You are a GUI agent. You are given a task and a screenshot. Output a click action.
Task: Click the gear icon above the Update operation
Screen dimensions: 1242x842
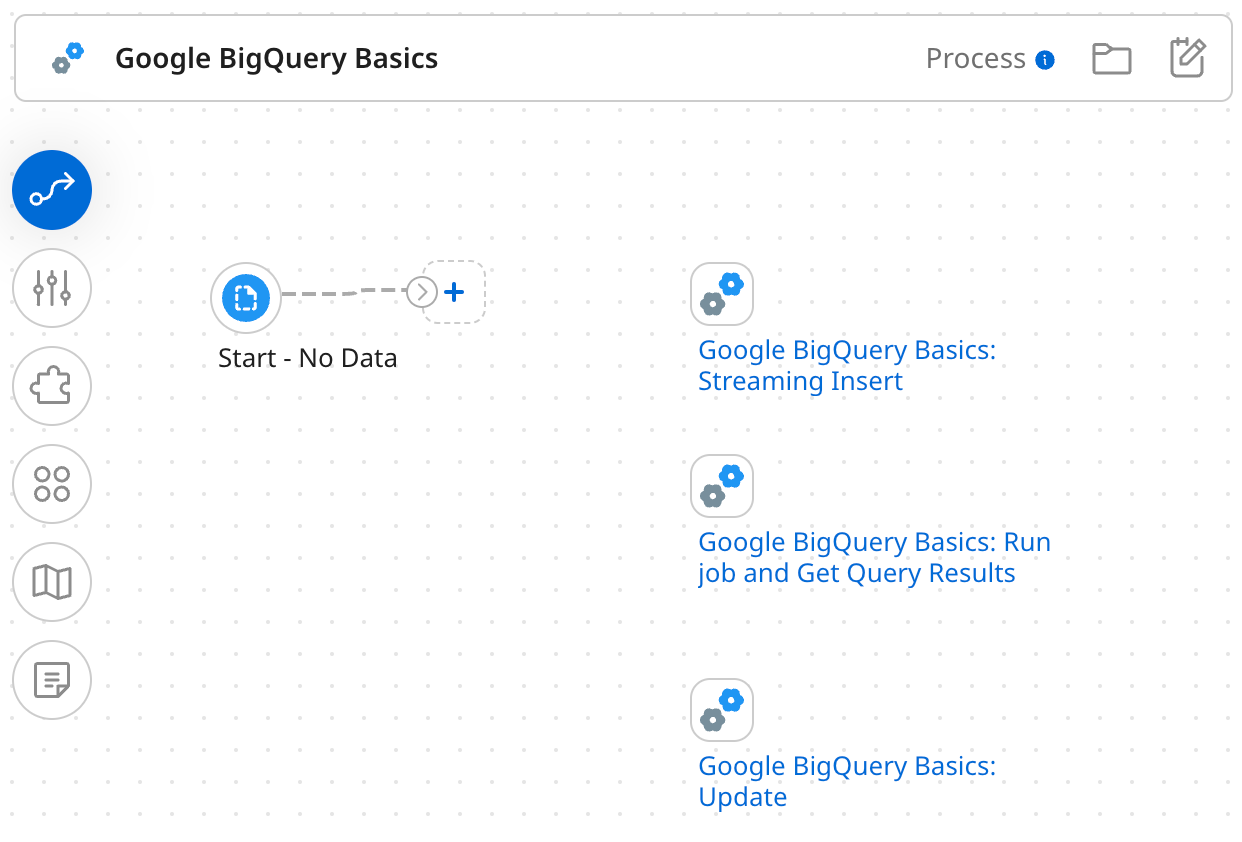pos(721,709)
